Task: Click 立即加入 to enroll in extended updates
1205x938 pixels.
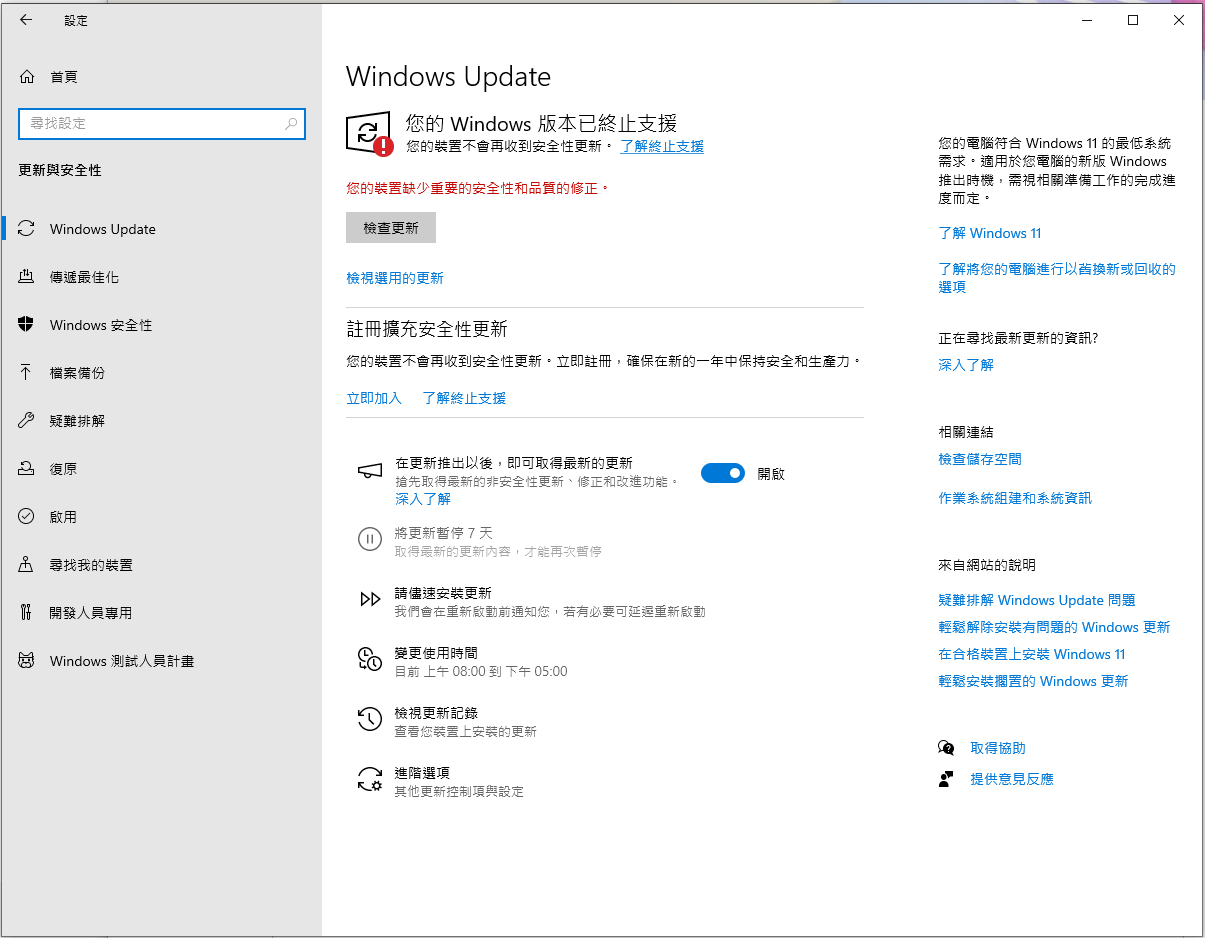Action: (x=374, y=398)
